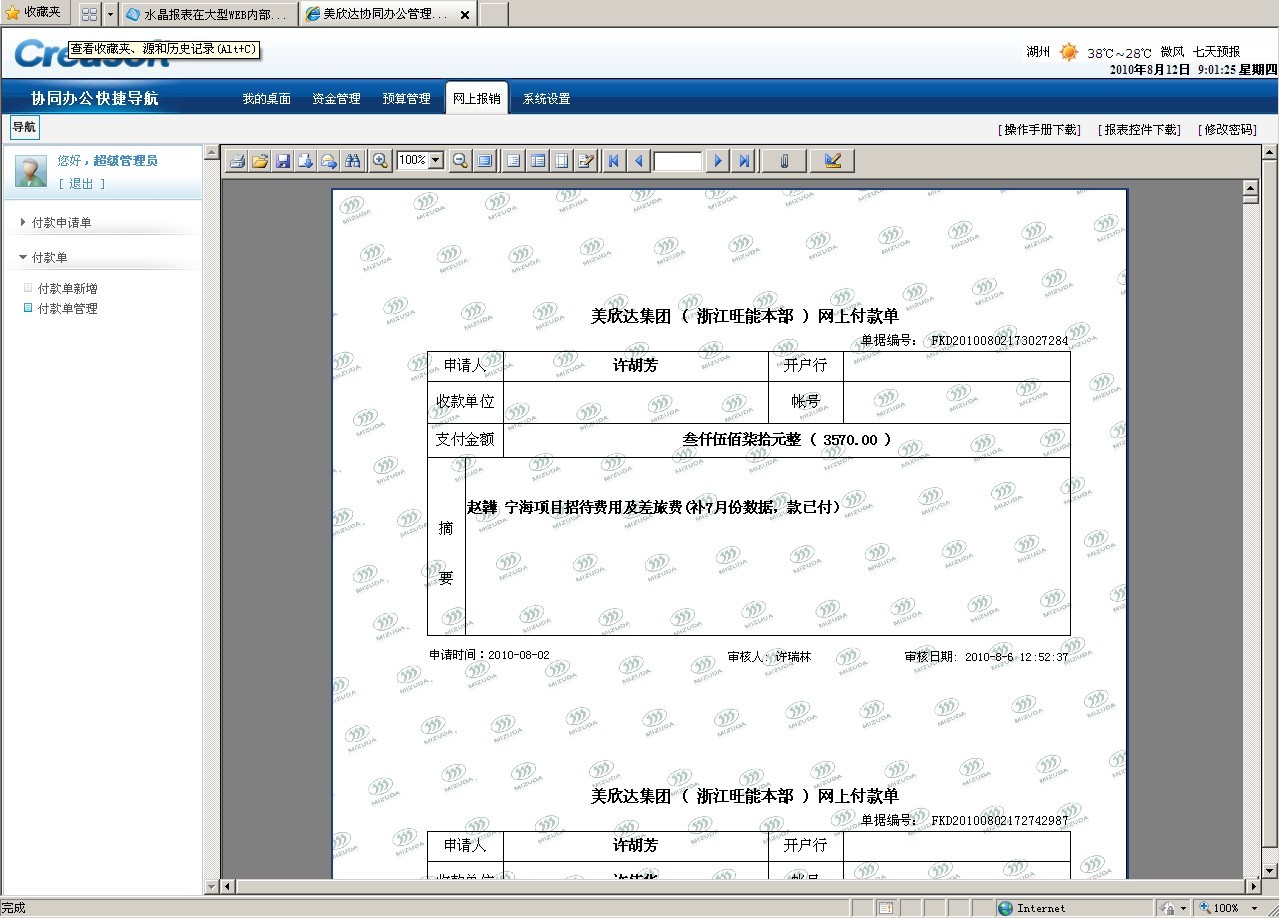Click the 修改密码 link
The height and width of the screenshot is (918, 1279).
pos(1226,130)
